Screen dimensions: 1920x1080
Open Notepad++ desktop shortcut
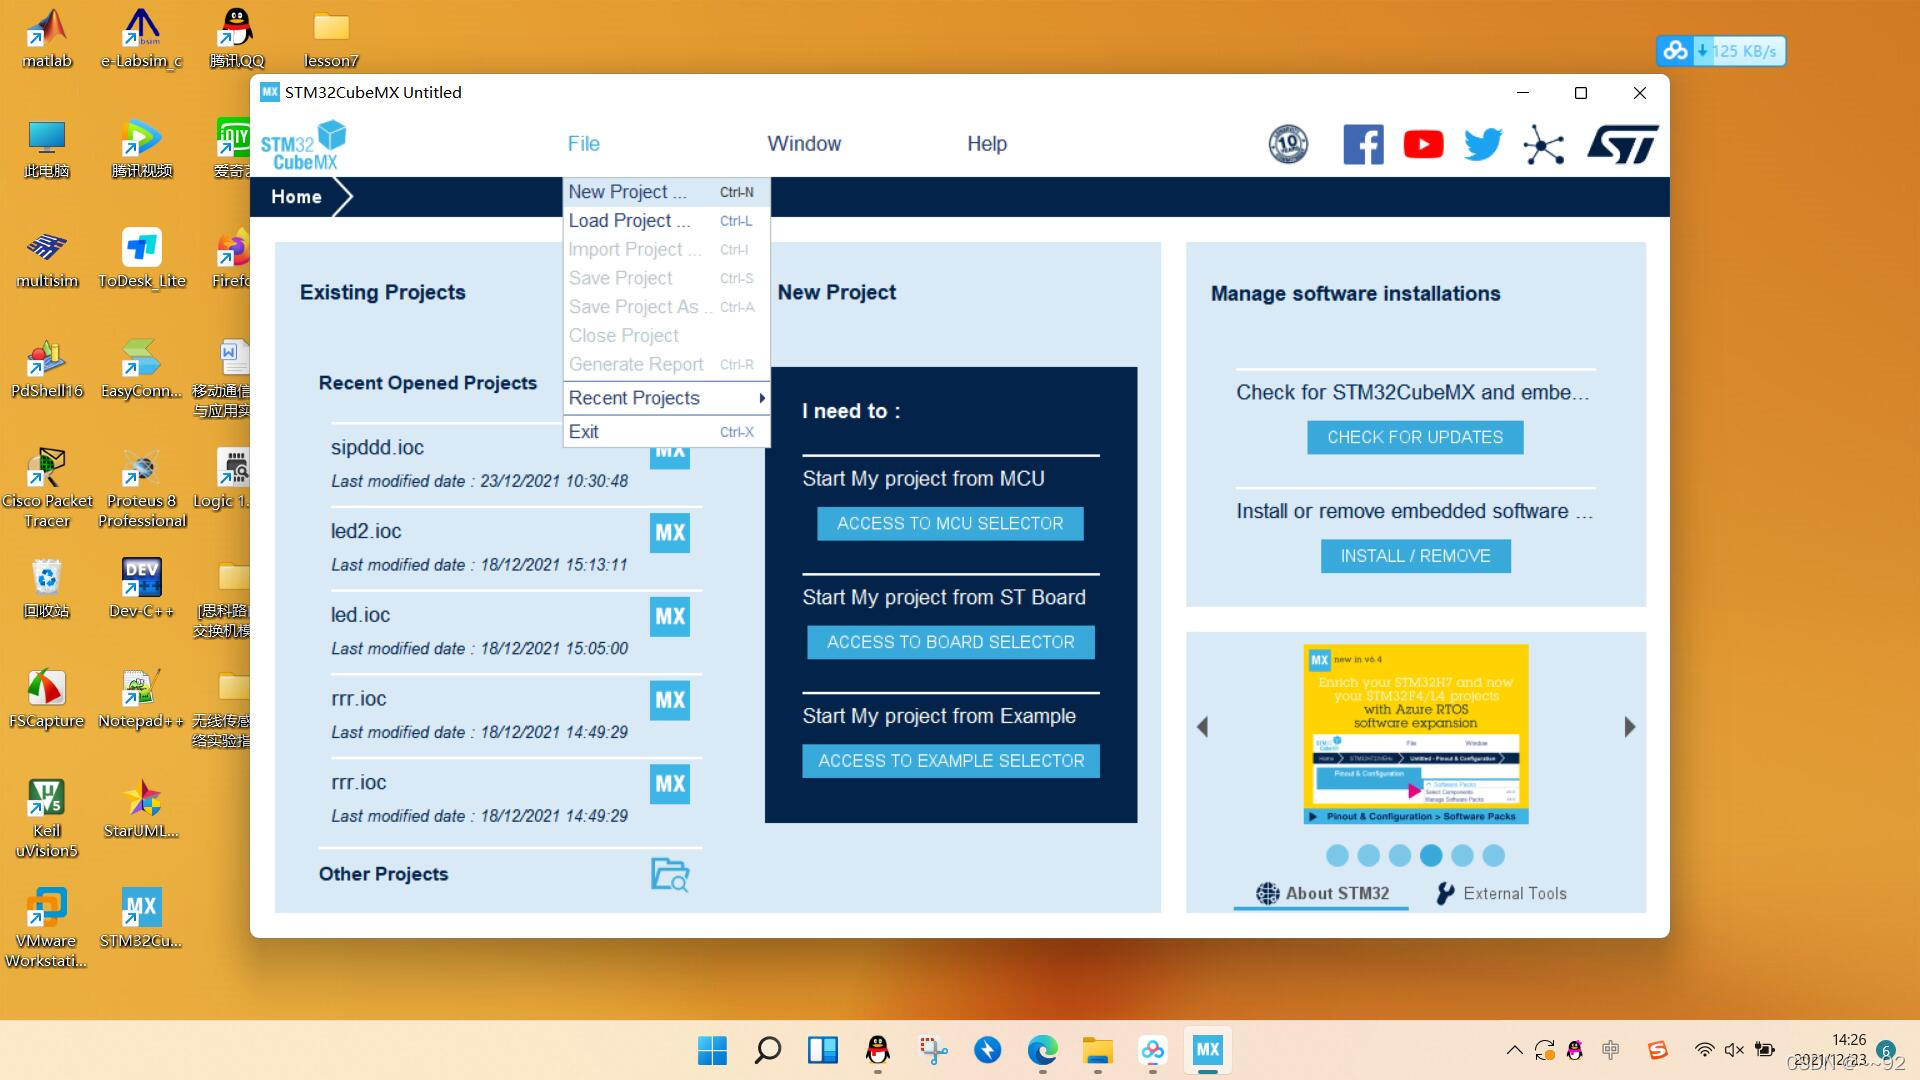[141, 699]
